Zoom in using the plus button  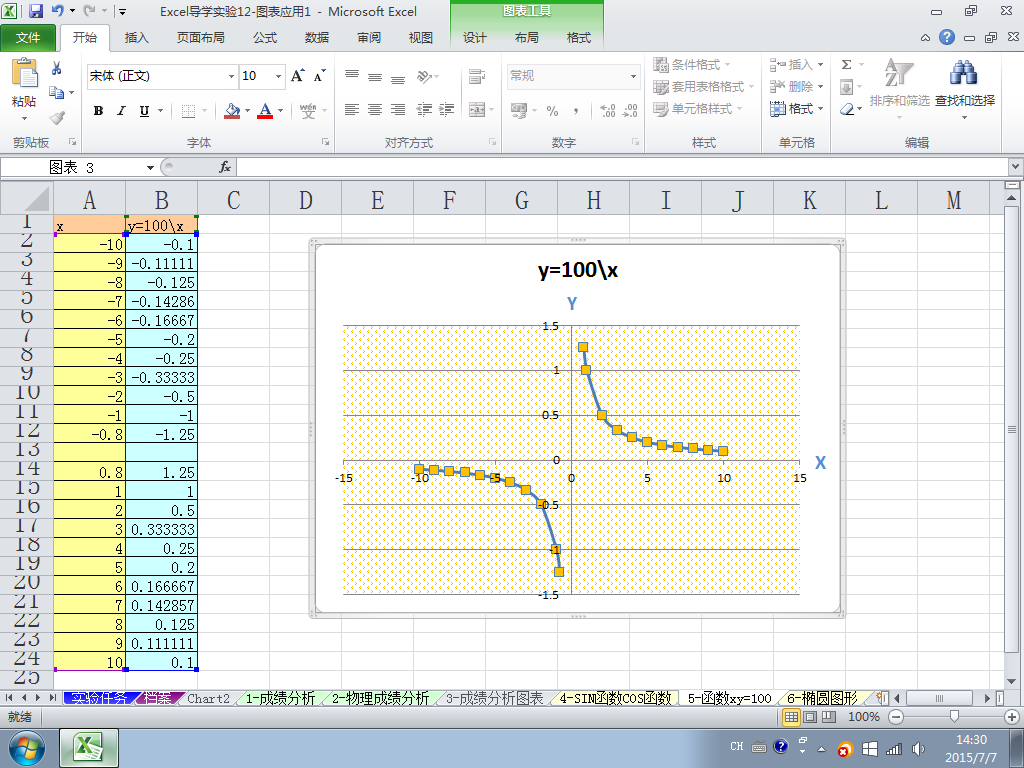1012,717
